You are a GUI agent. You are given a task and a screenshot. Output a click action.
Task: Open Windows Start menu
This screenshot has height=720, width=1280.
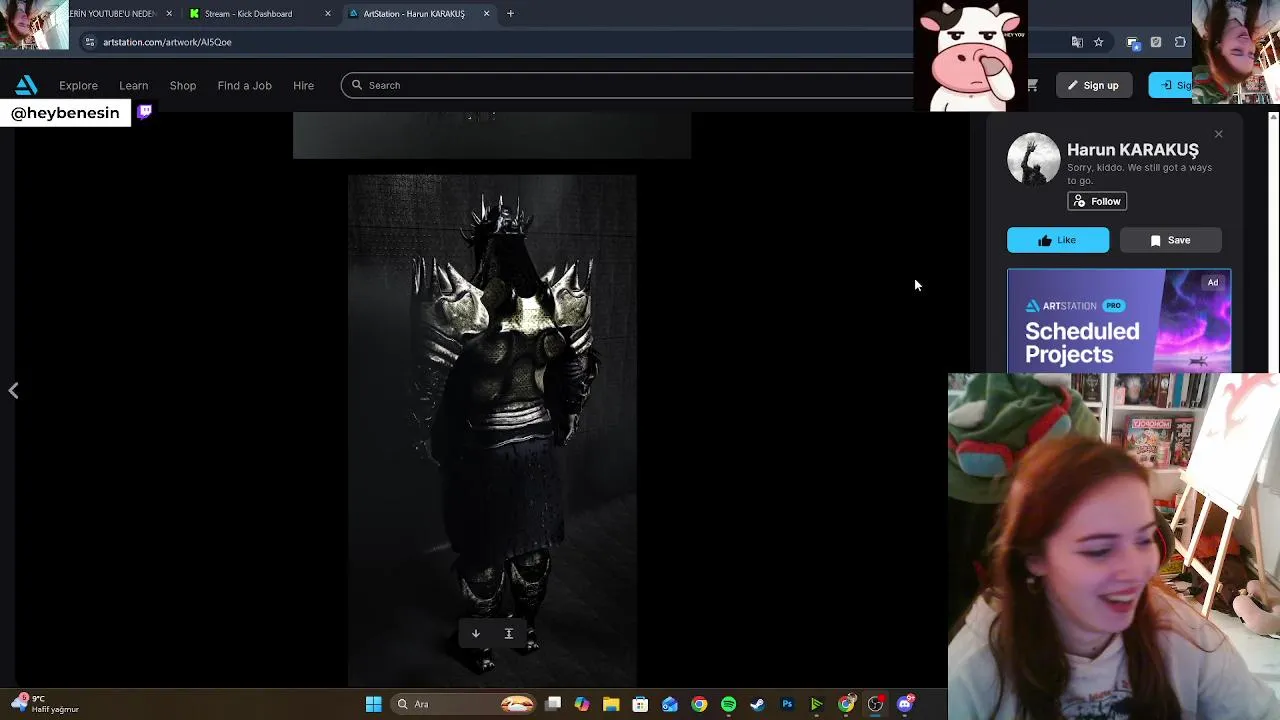373,704
